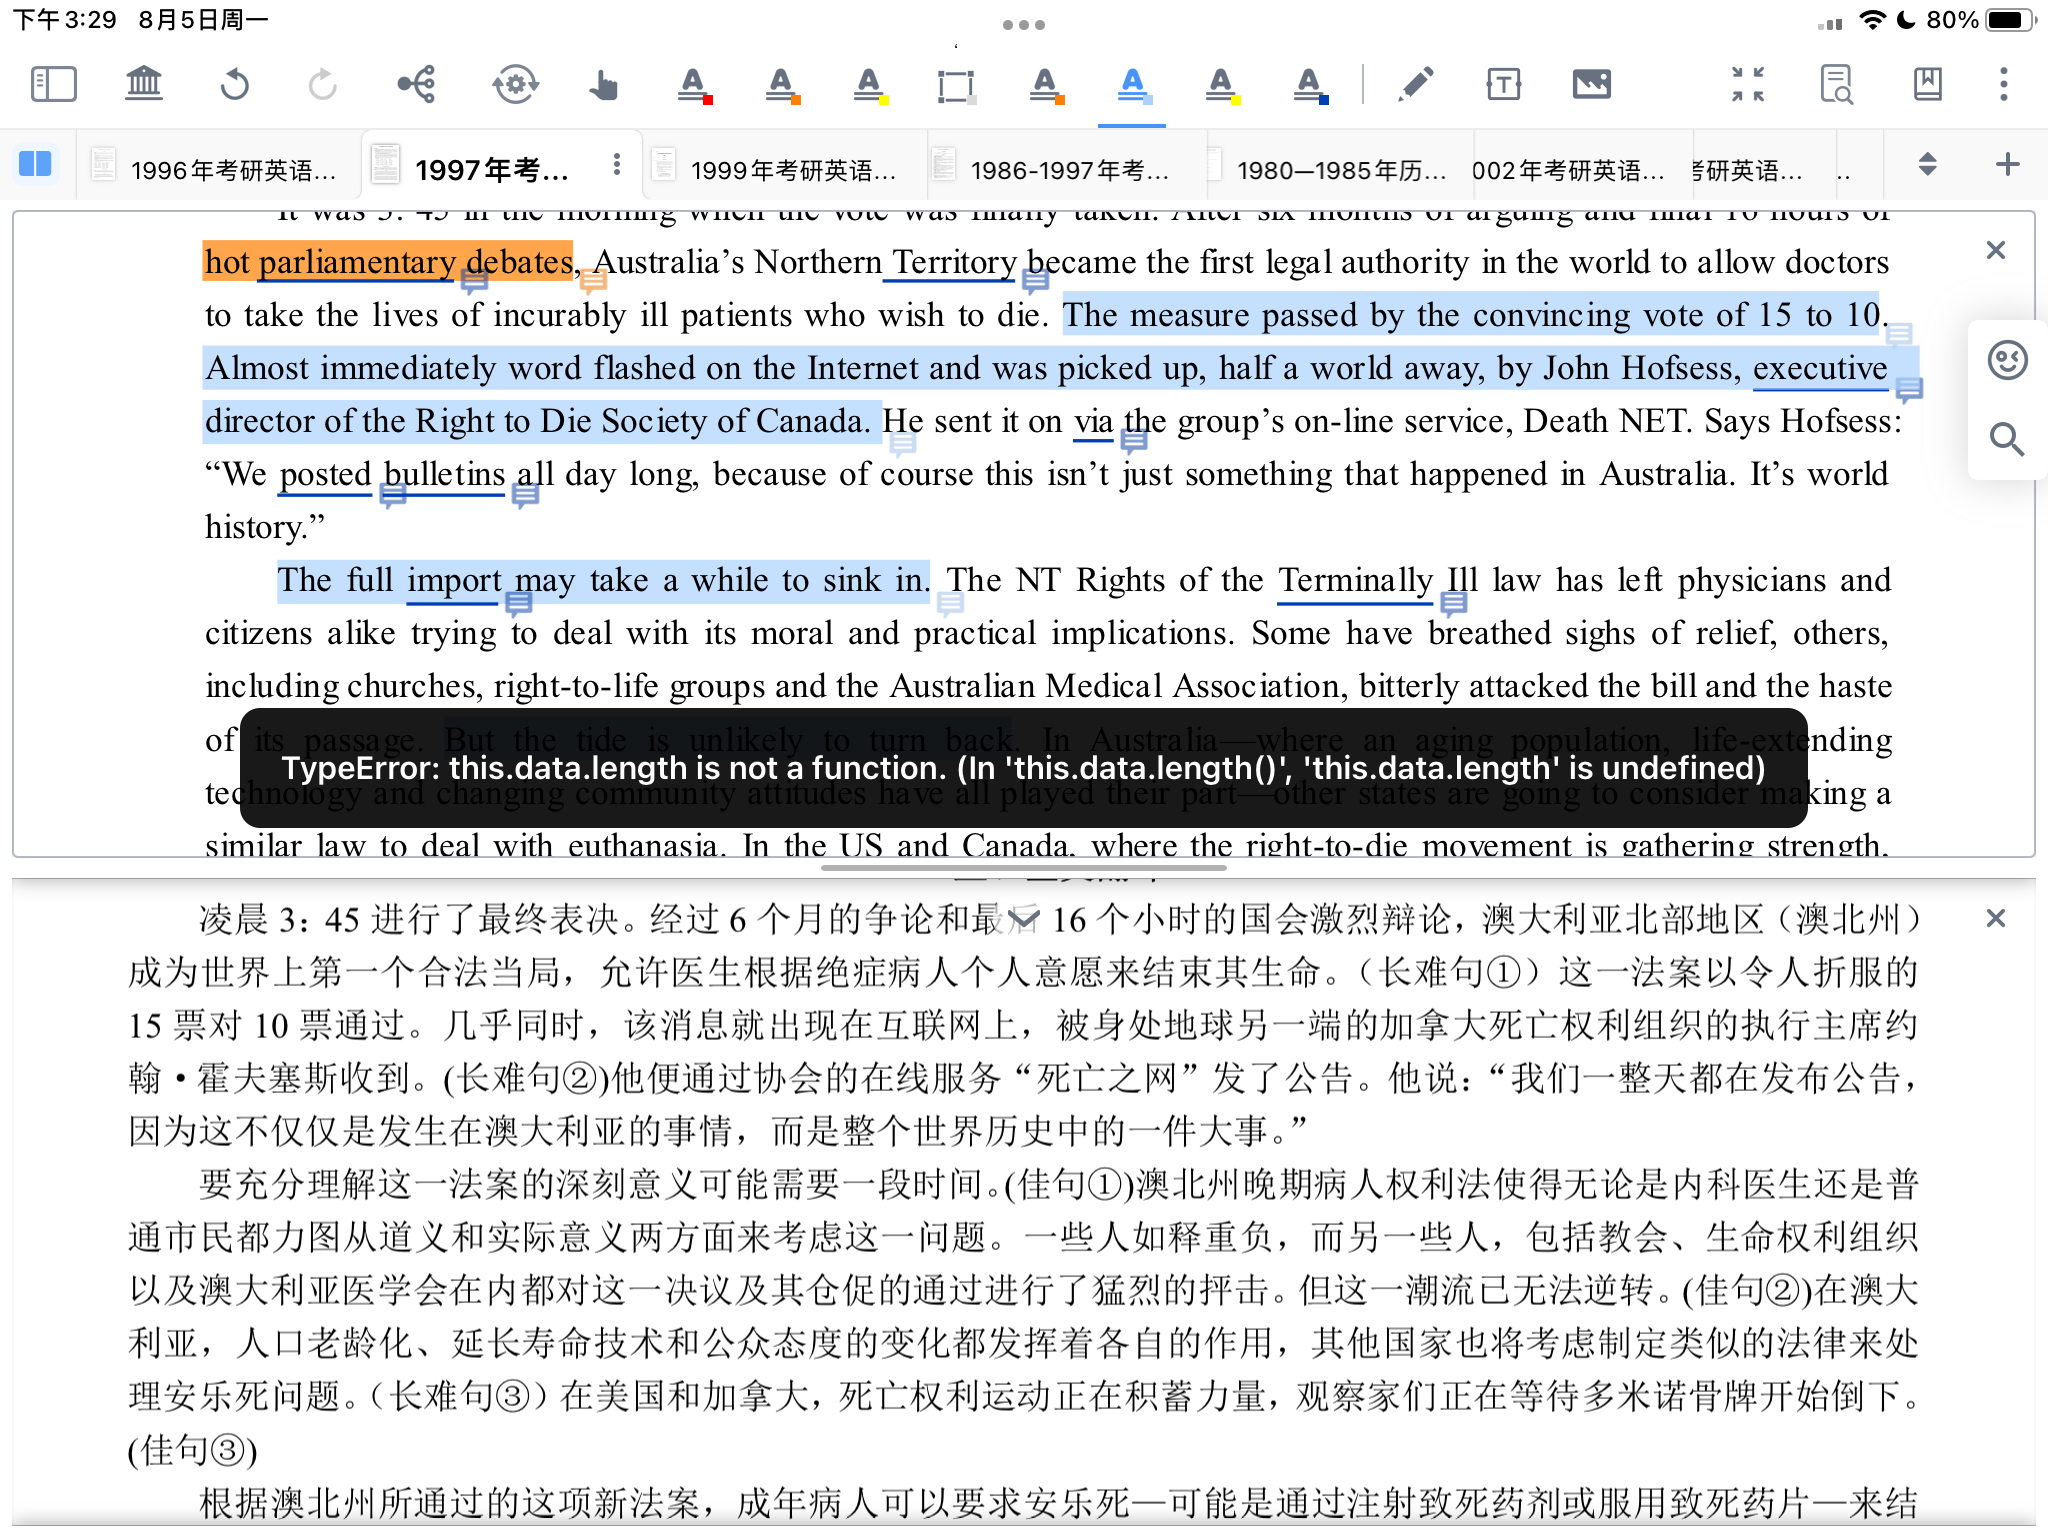Open the note icon under 'import'
The width and height of the screenshot is (2048, 1536).
[x=518, y=602]
